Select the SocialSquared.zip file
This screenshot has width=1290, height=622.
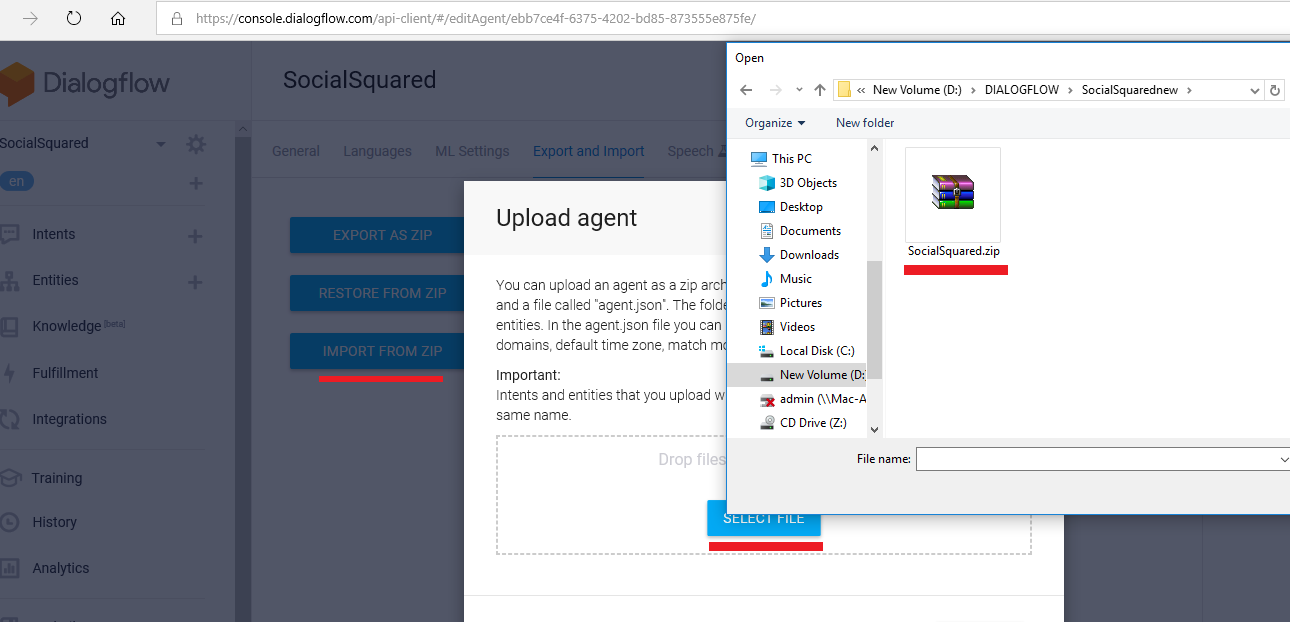coord(953,202)
